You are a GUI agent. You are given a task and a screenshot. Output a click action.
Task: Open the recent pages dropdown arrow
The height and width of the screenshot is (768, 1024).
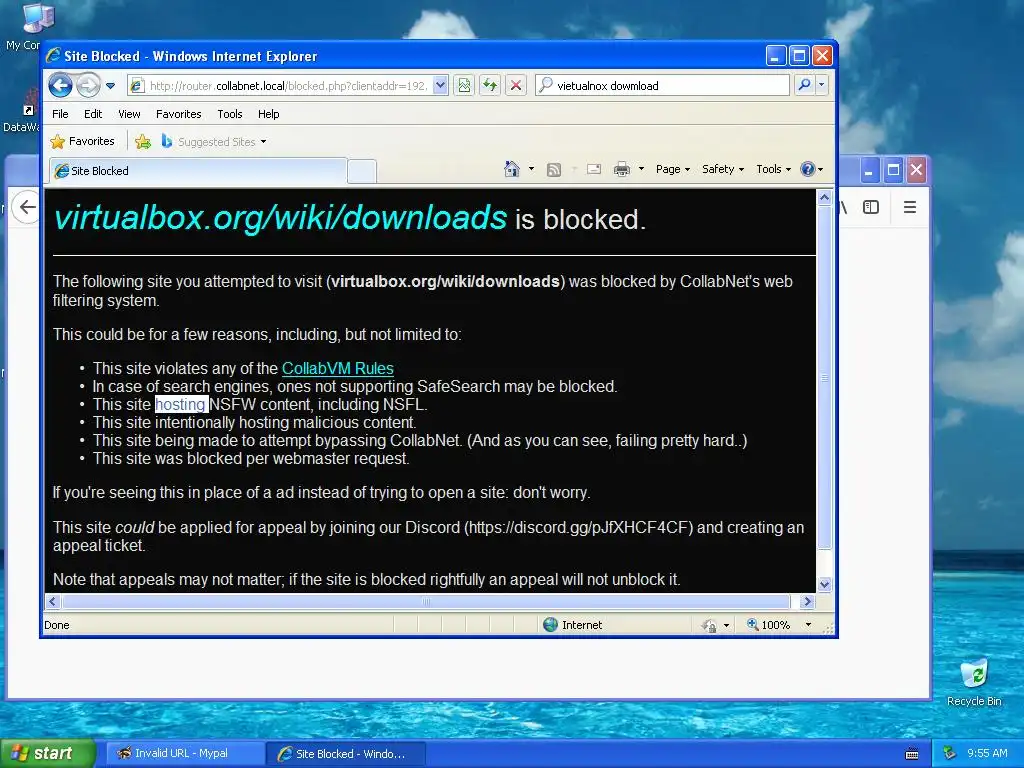110,86
